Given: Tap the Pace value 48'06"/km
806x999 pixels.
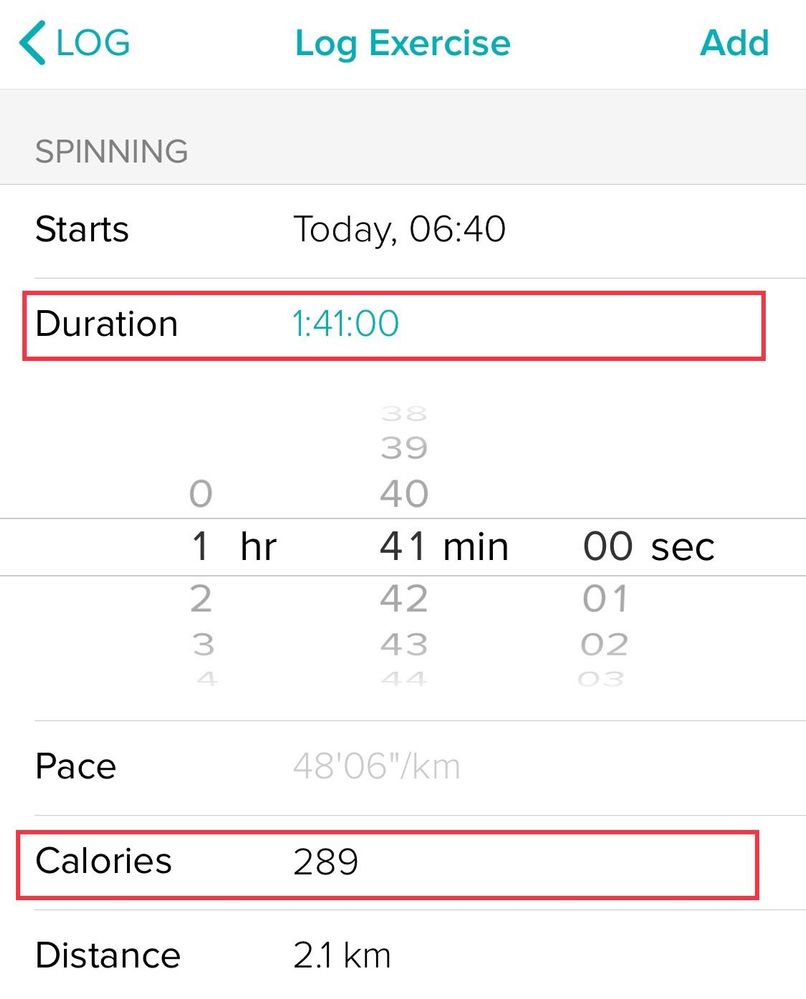Looking at the screenshot, I should click(x=377, y=767).
